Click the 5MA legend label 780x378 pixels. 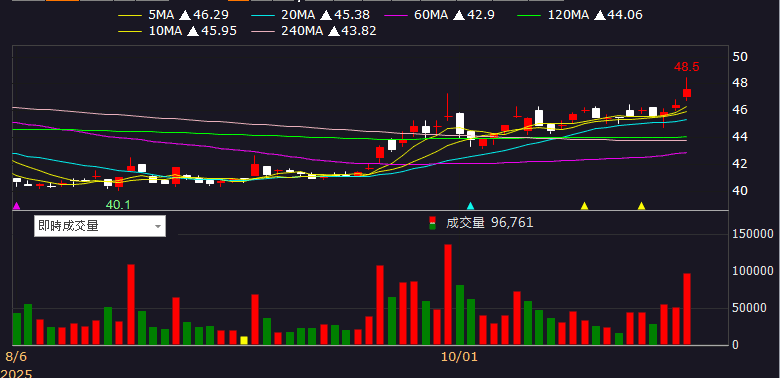pyautogui.click(x=162, y=15)
